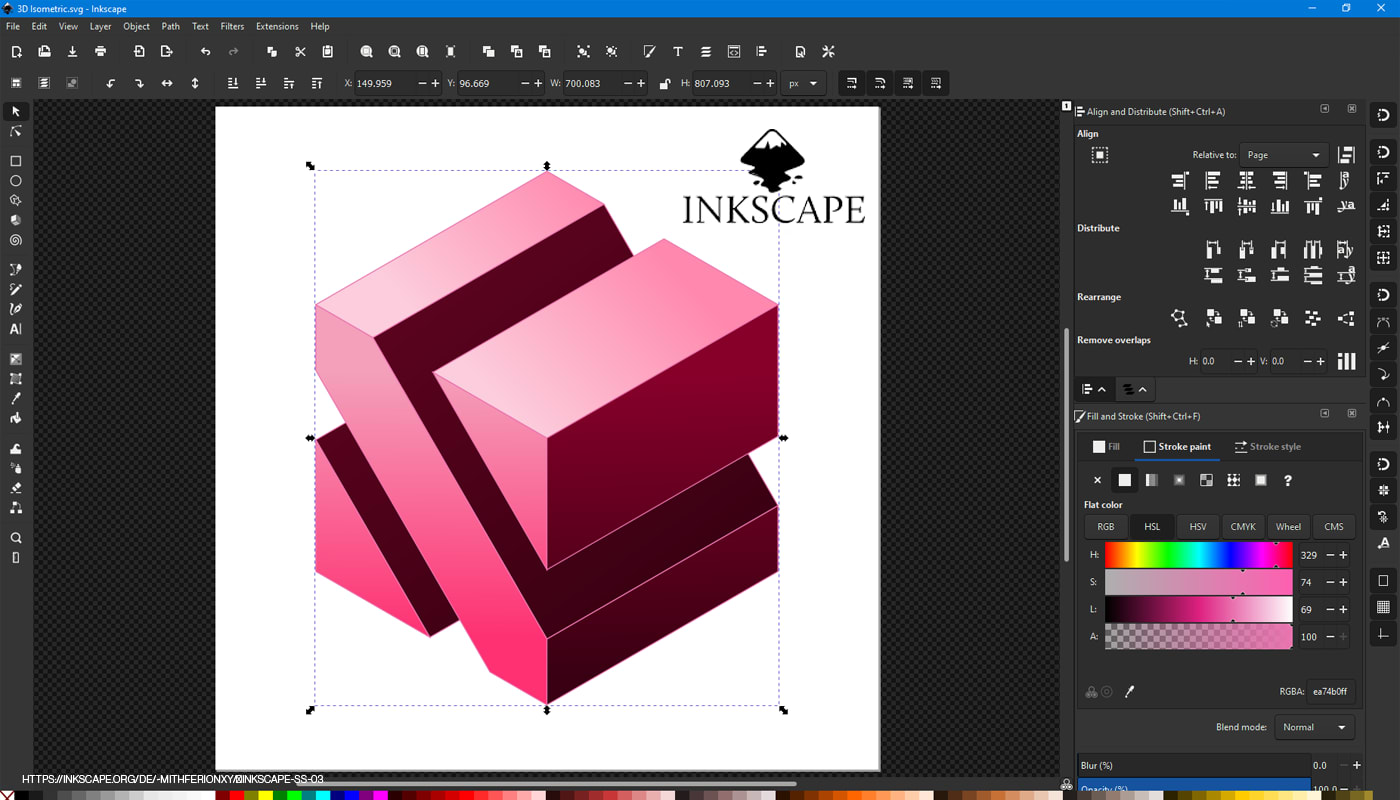This screenshot has width=1400, height=800.
Task: Open the Filters menu
Action: [x=232, y=26]
